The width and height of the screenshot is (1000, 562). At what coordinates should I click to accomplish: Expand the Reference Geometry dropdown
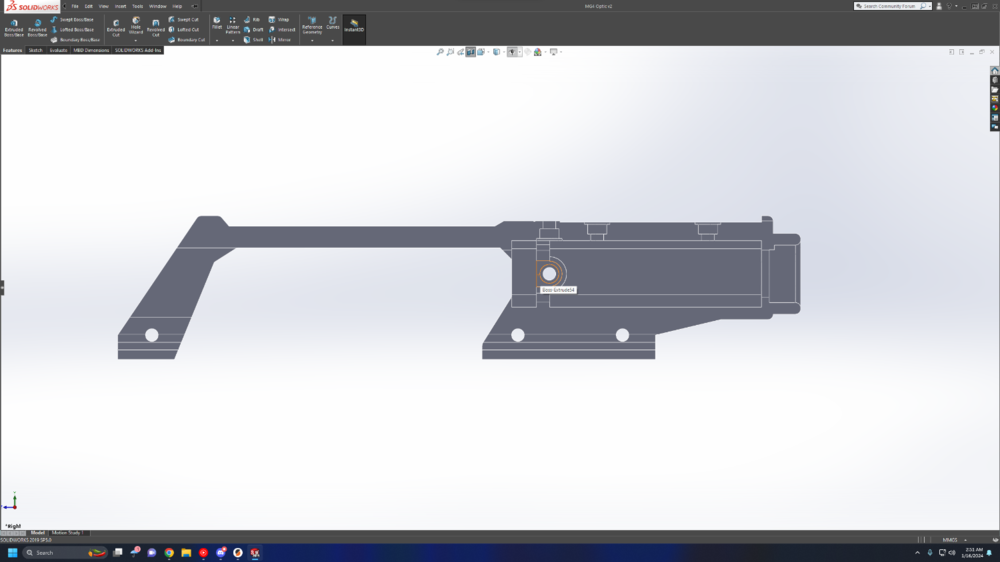coord(312,40)
